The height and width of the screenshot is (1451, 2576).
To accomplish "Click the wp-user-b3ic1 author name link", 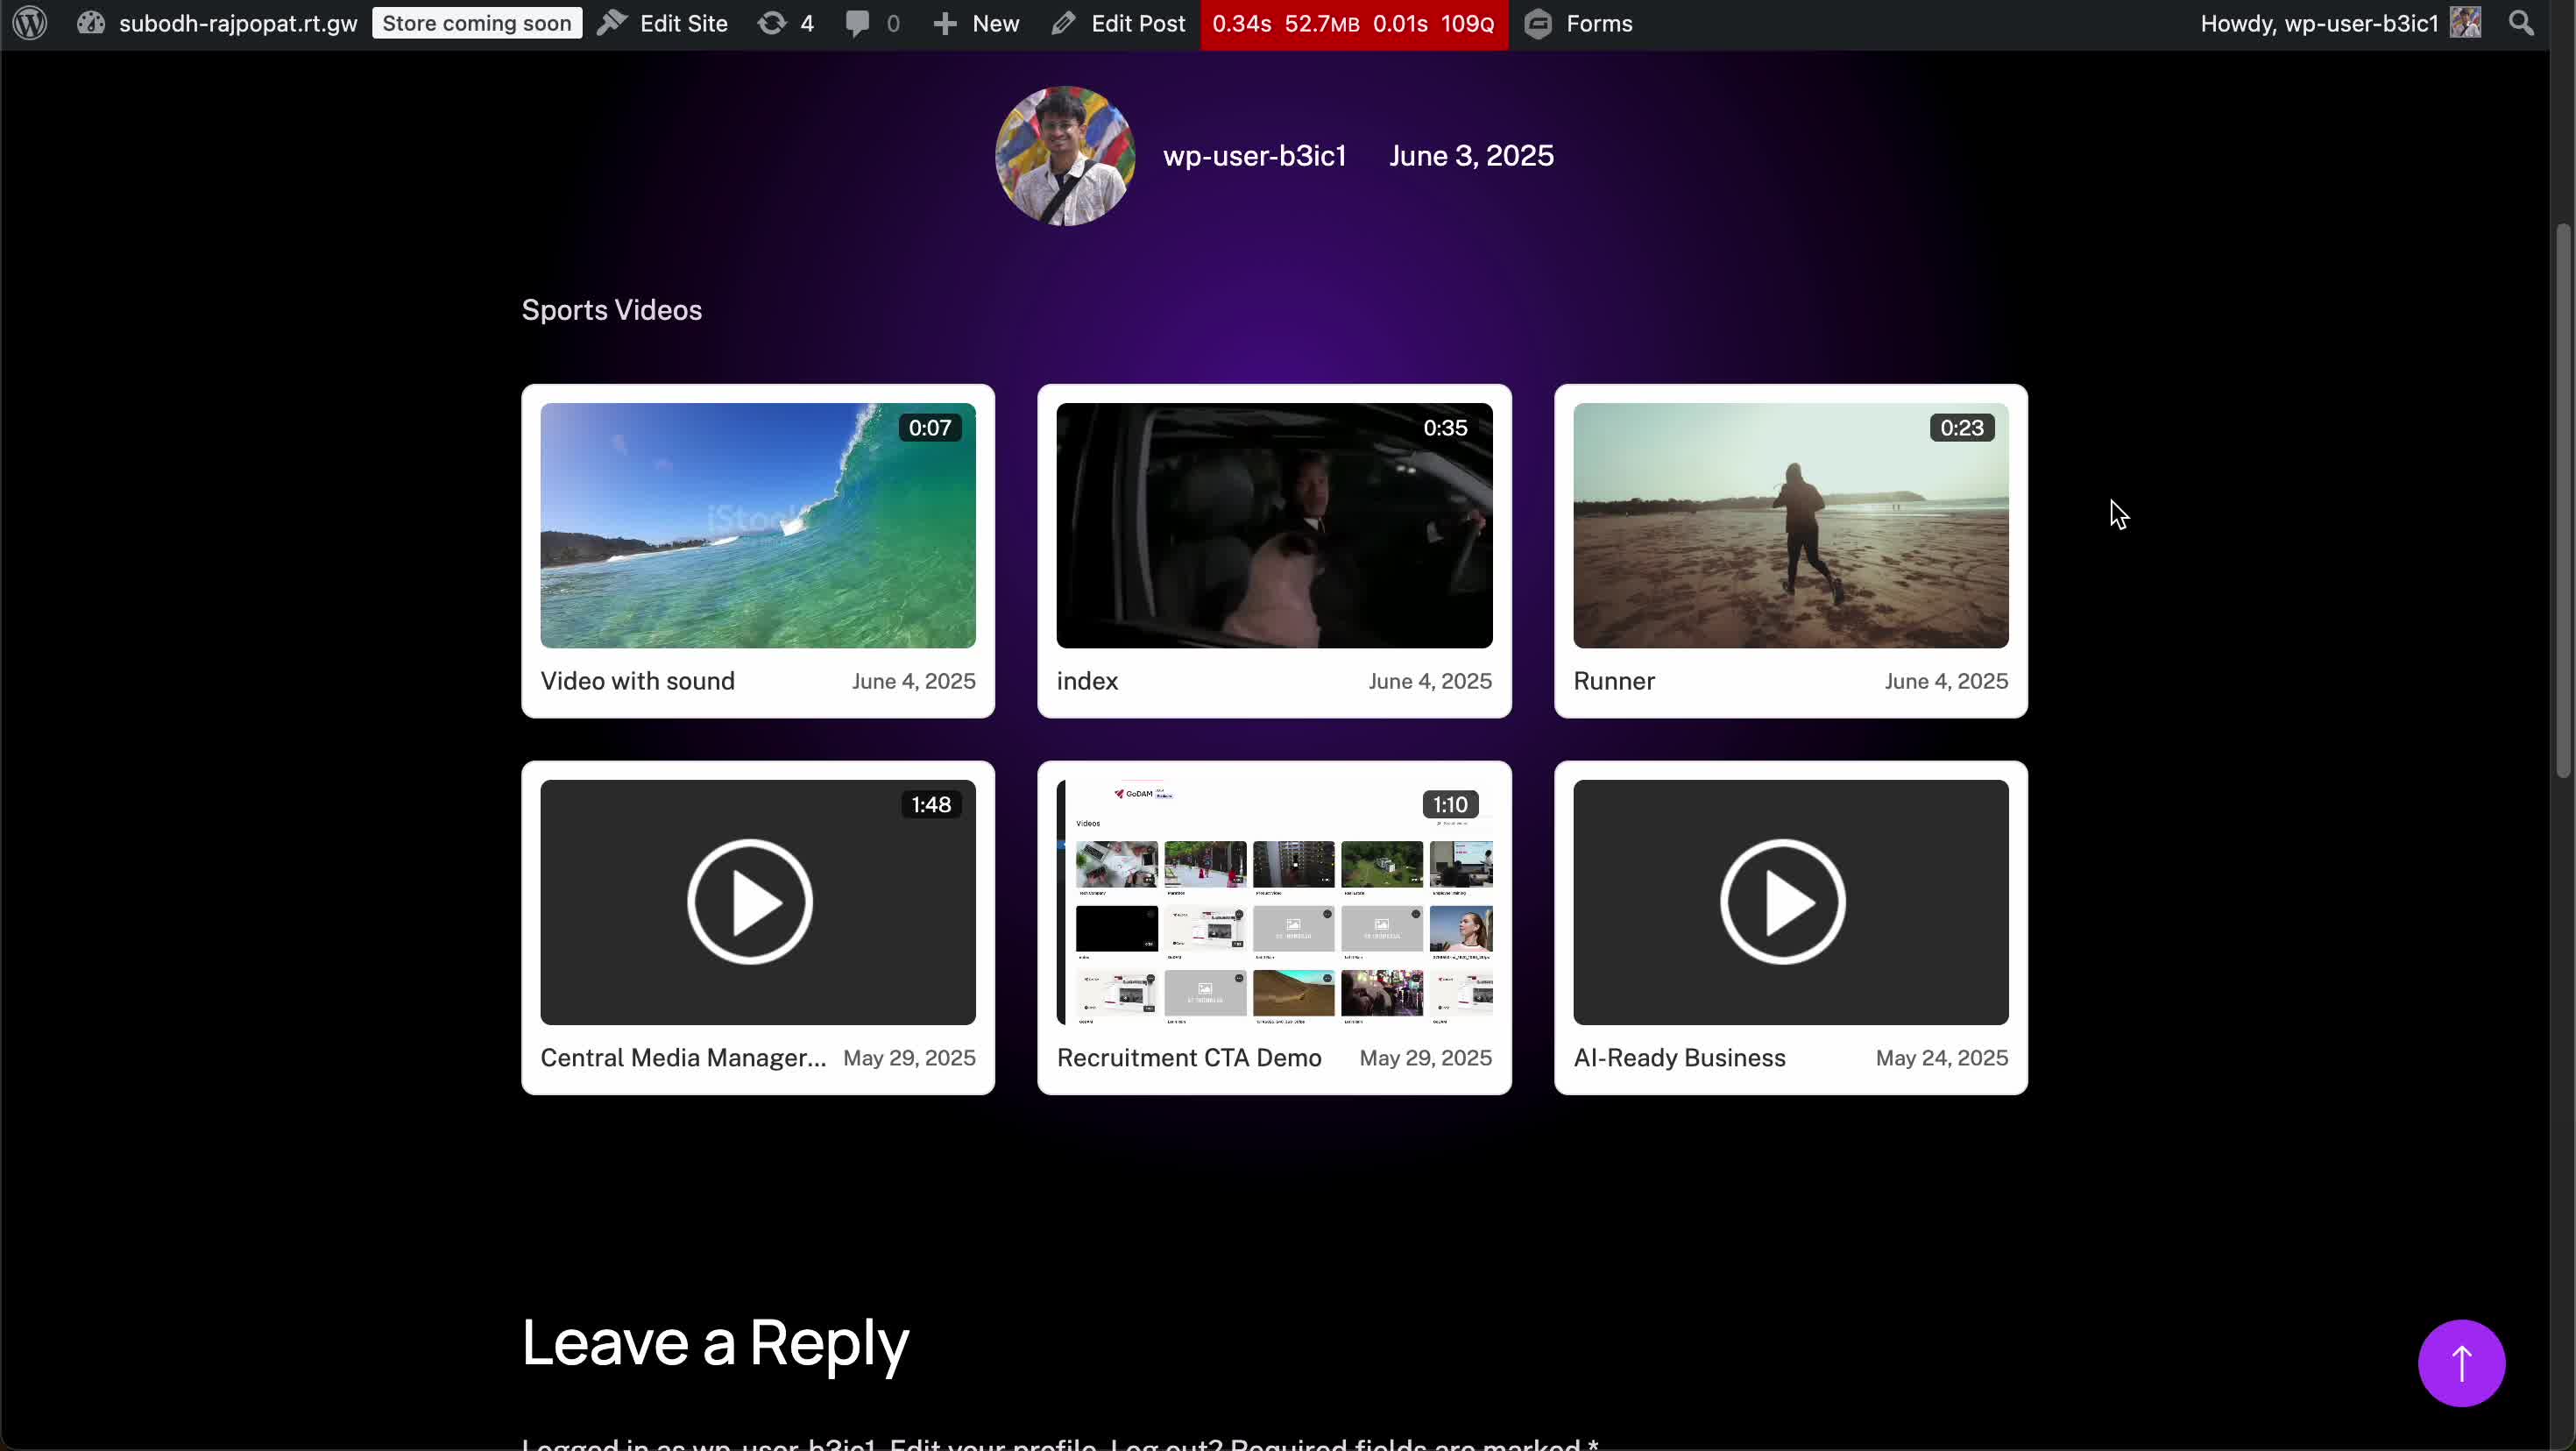I will tap(1254, 156).
